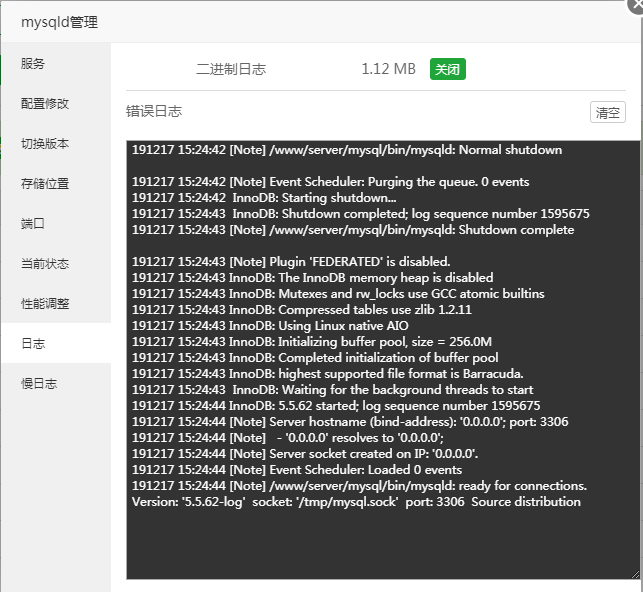Image resolution: width=643 pixels, height=592 pixels.
Task: Click the green 关闭 binary log button
Action: (447, 69)
